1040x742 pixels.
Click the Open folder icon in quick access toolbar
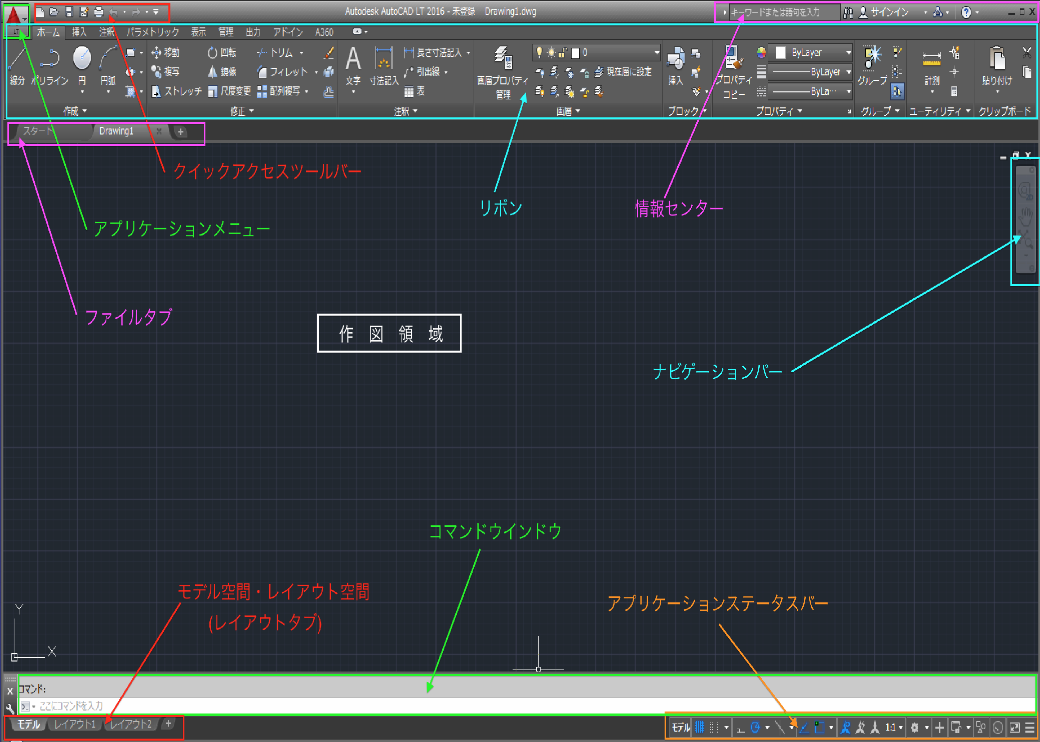(x=54, y=12)
